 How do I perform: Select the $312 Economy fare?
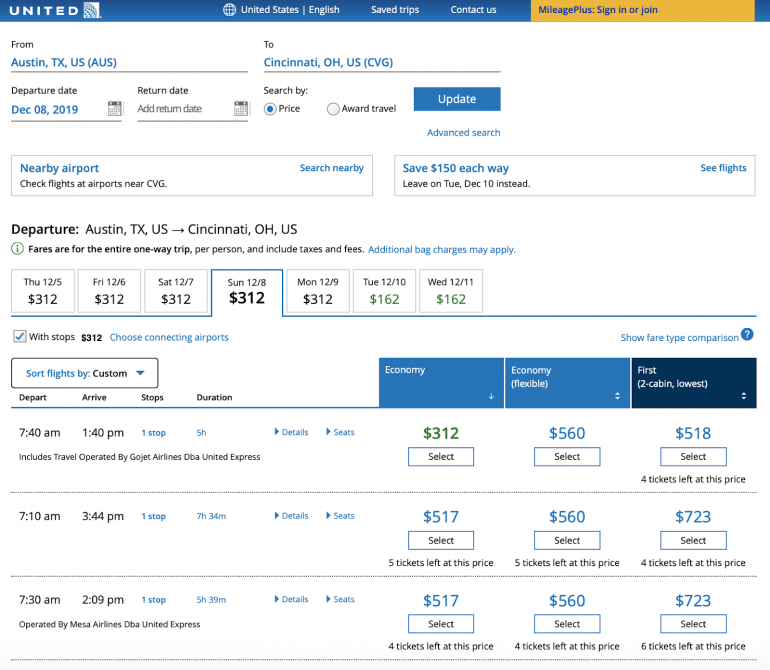(x=441, y=457)
